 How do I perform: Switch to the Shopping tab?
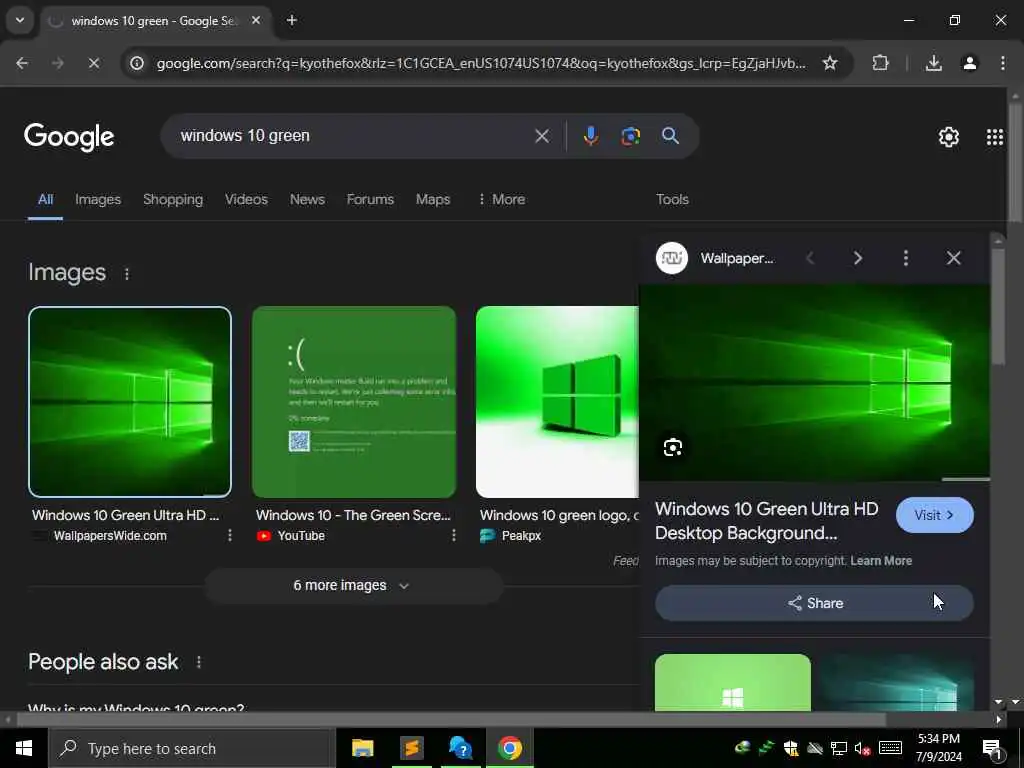pos(173,200)
